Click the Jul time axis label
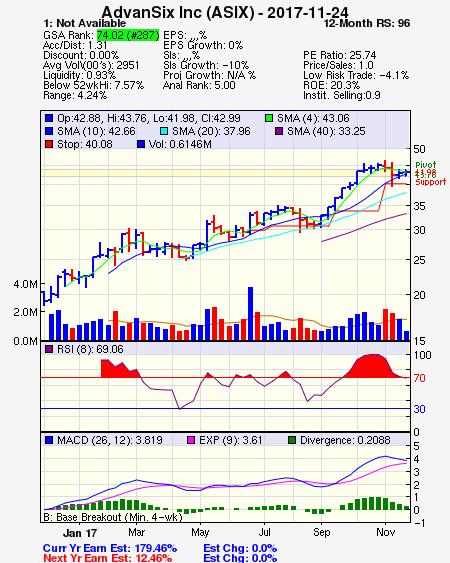 coord(265,532)
